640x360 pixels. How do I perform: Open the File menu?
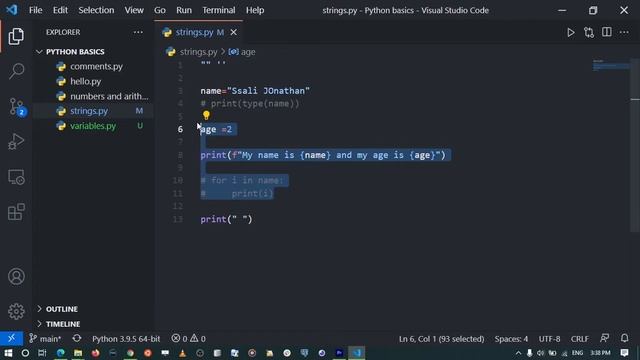point(36,10)
